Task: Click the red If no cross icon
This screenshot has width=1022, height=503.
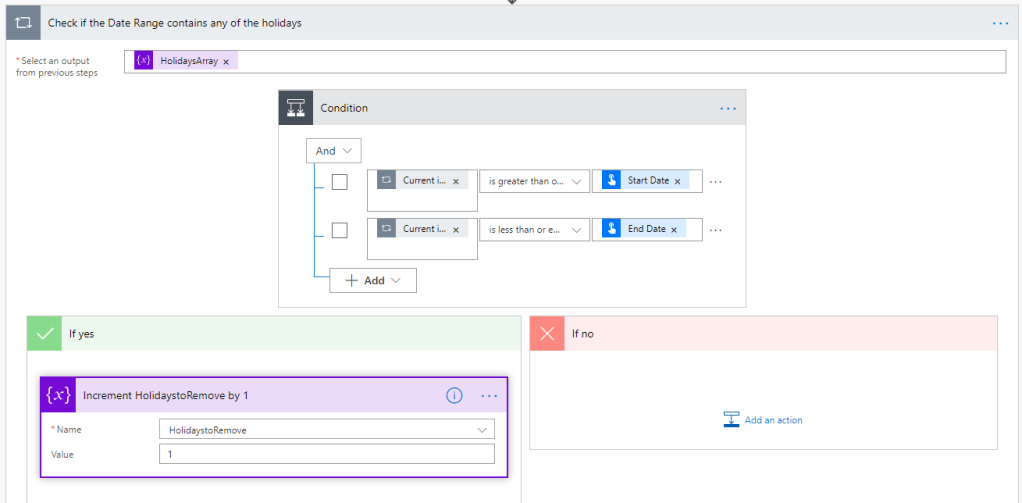Action: coord(547,334)
